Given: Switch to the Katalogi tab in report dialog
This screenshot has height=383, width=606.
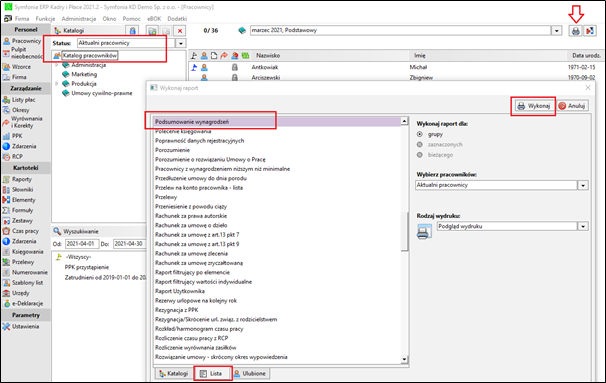Looking at the screenshot, I should [x=174, y=374].
